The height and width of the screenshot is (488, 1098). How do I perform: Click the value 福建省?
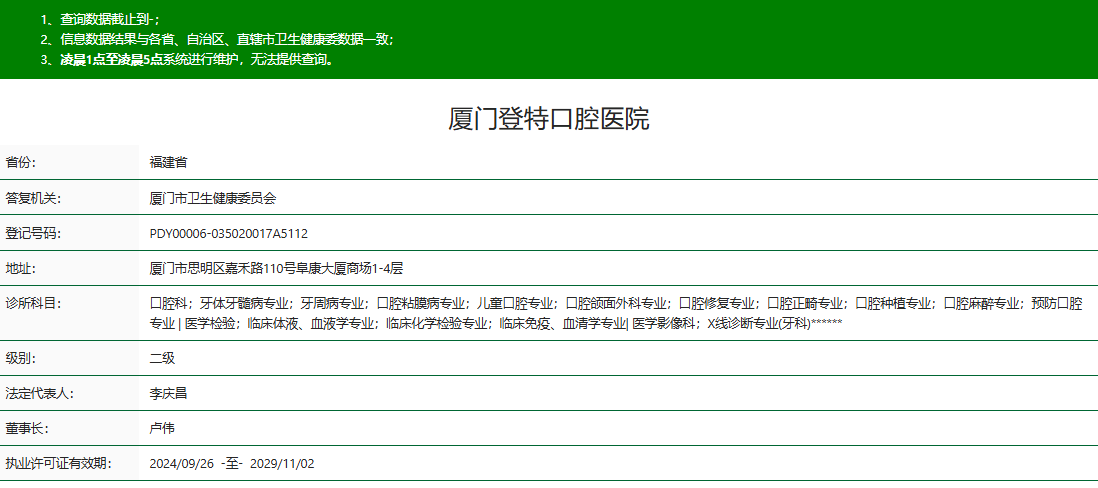[168, 162]
